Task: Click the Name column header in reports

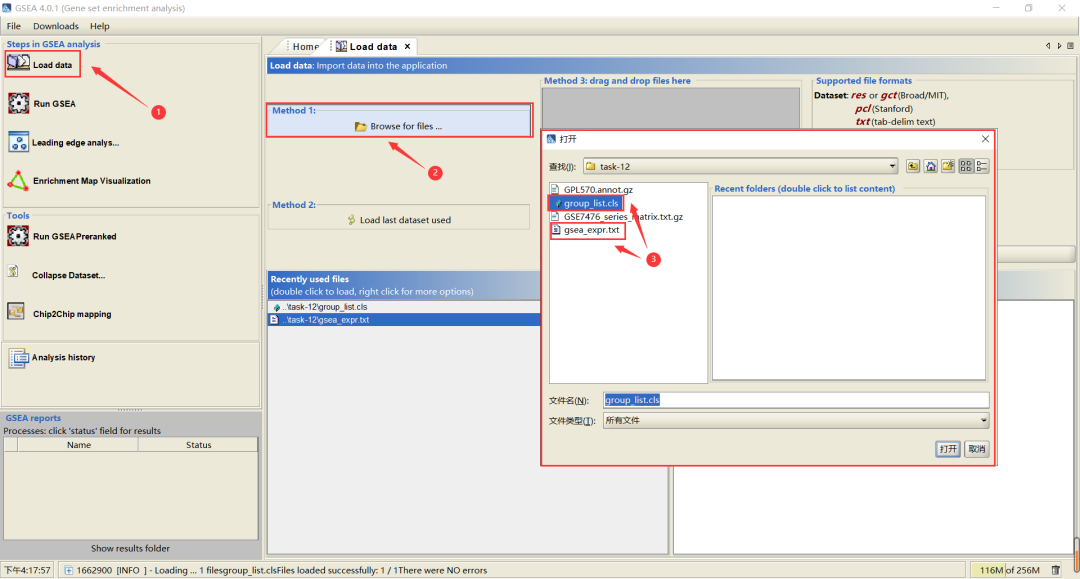Action: coord(79,445)
